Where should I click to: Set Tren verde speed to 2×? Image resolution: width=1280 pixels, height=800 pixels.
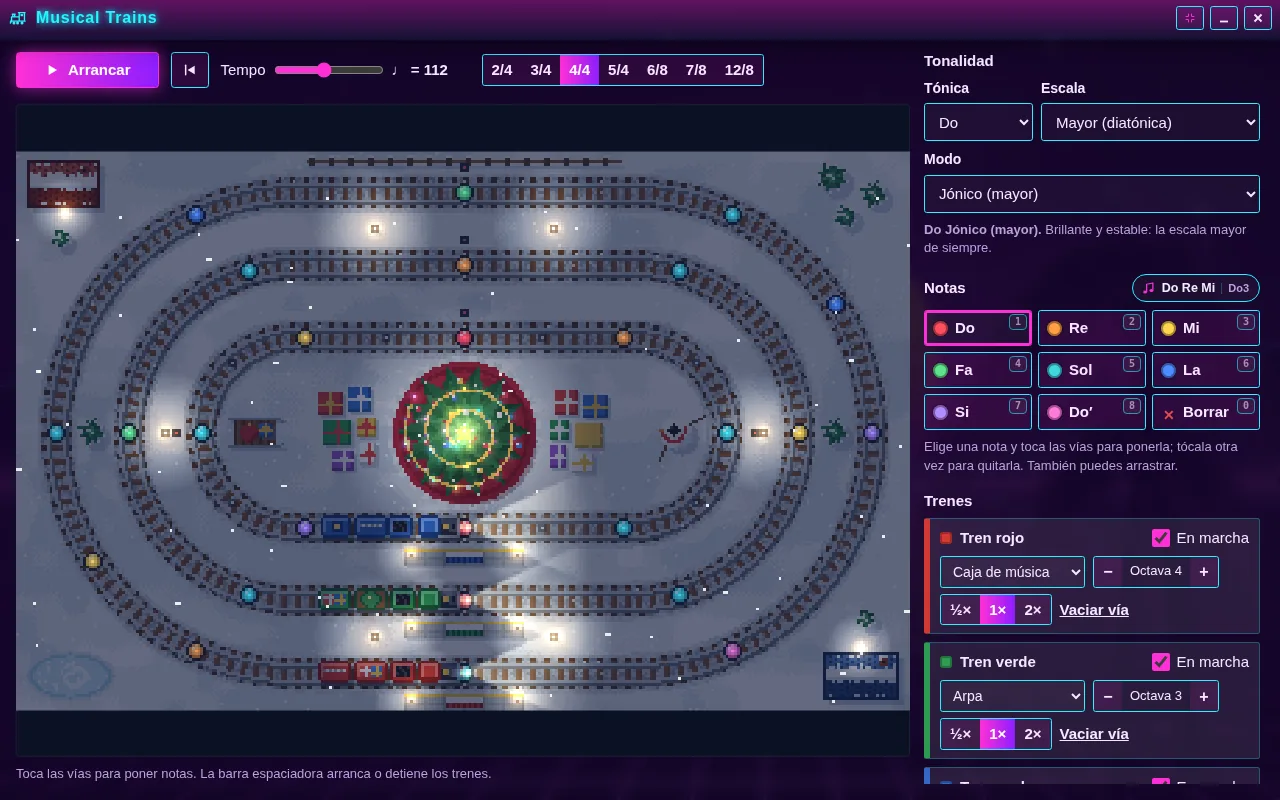[x=1033, y=734]
